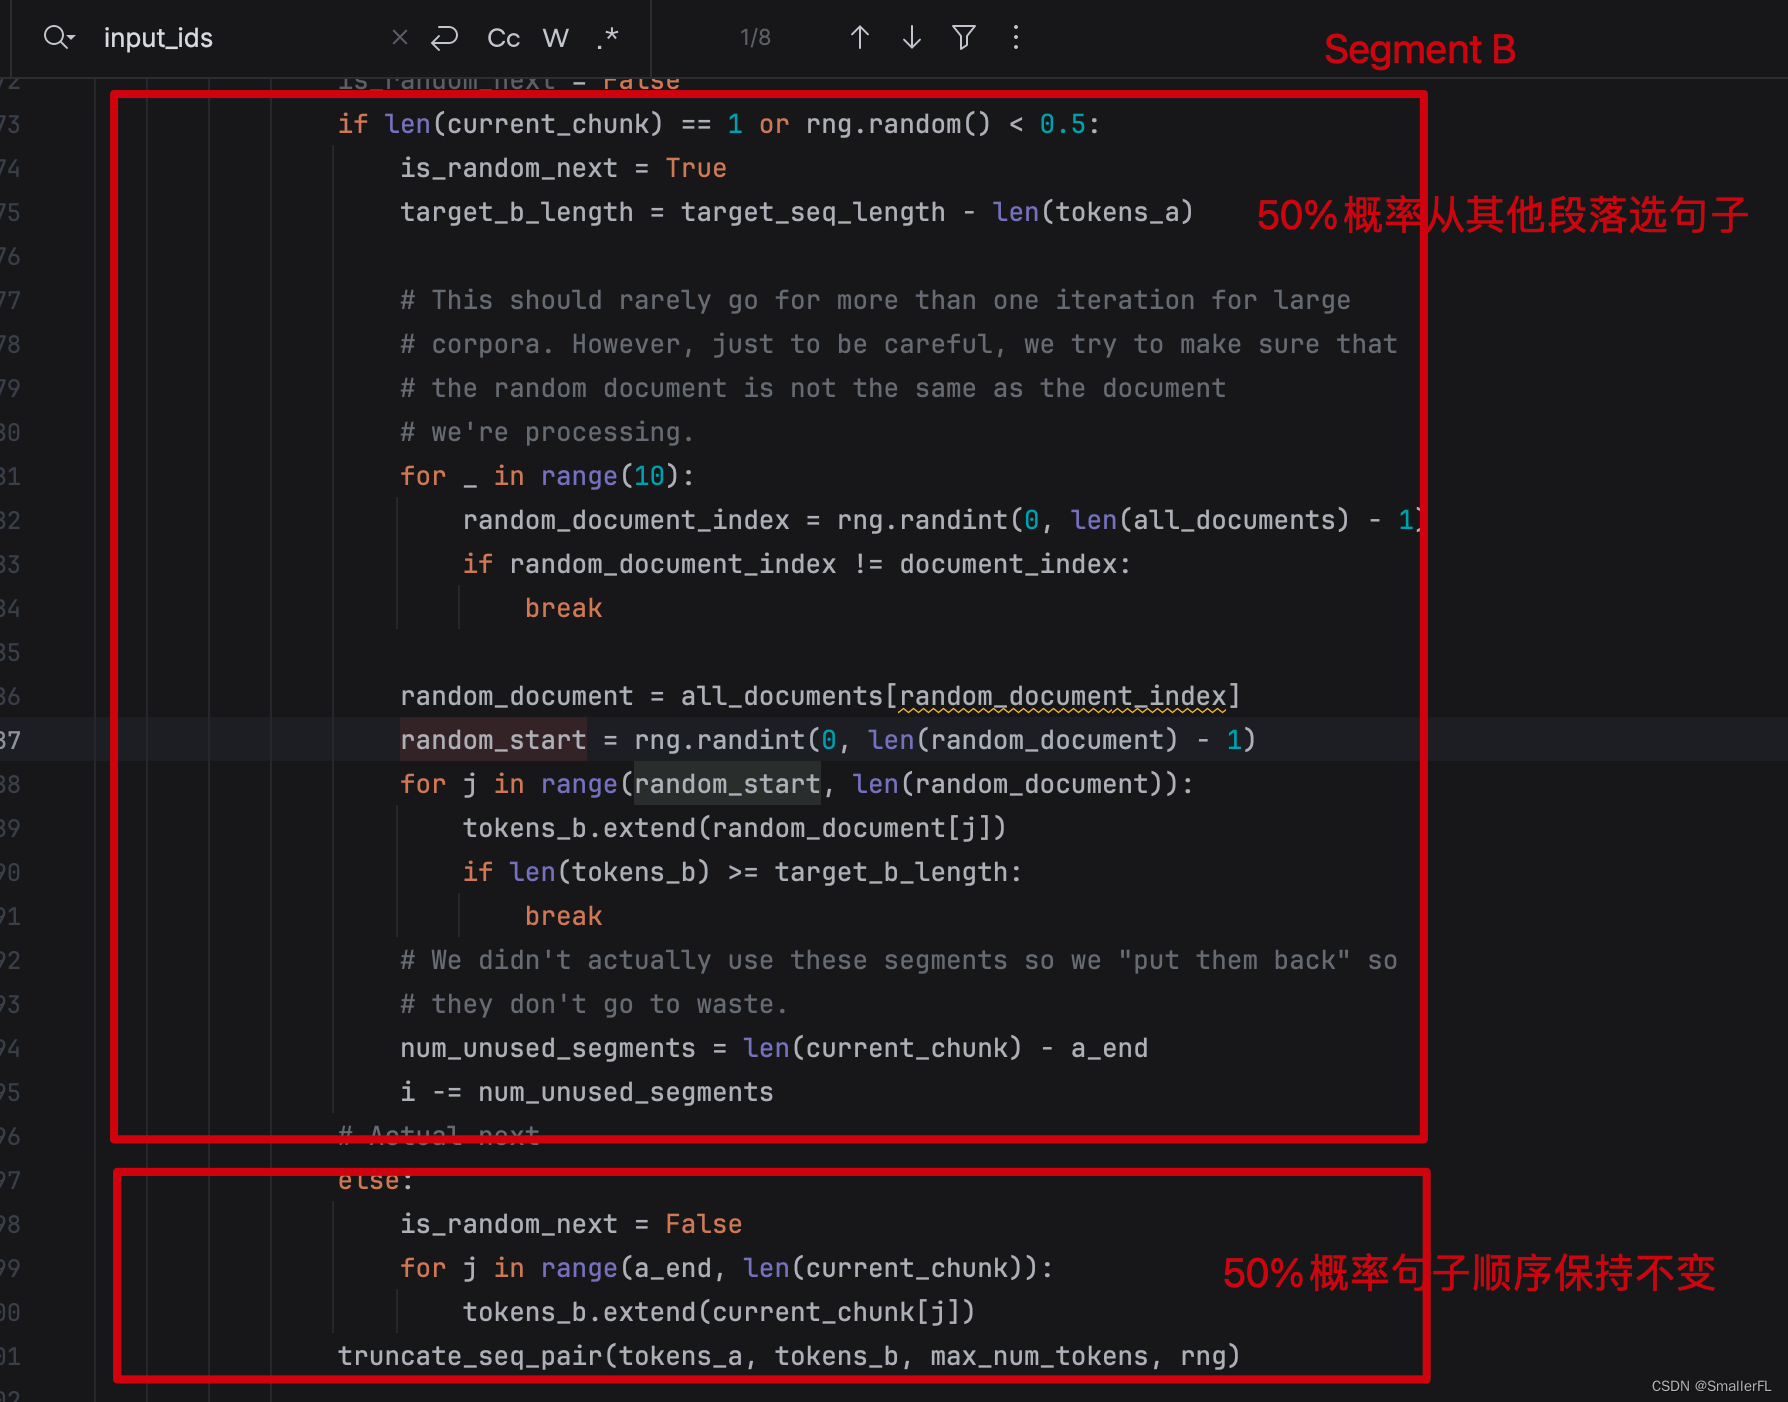
Task: Click 'tokens_b.extend(random_document[j])' line
Action: [734, 828]
